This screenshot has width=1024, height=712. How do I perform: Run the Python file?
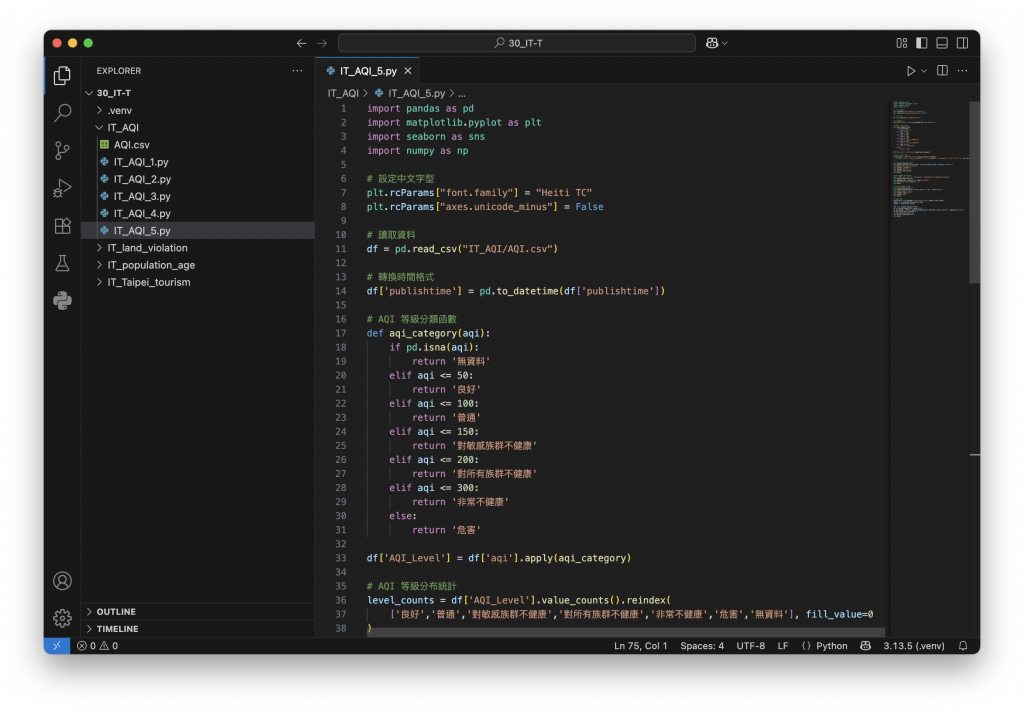coord(910,71)
